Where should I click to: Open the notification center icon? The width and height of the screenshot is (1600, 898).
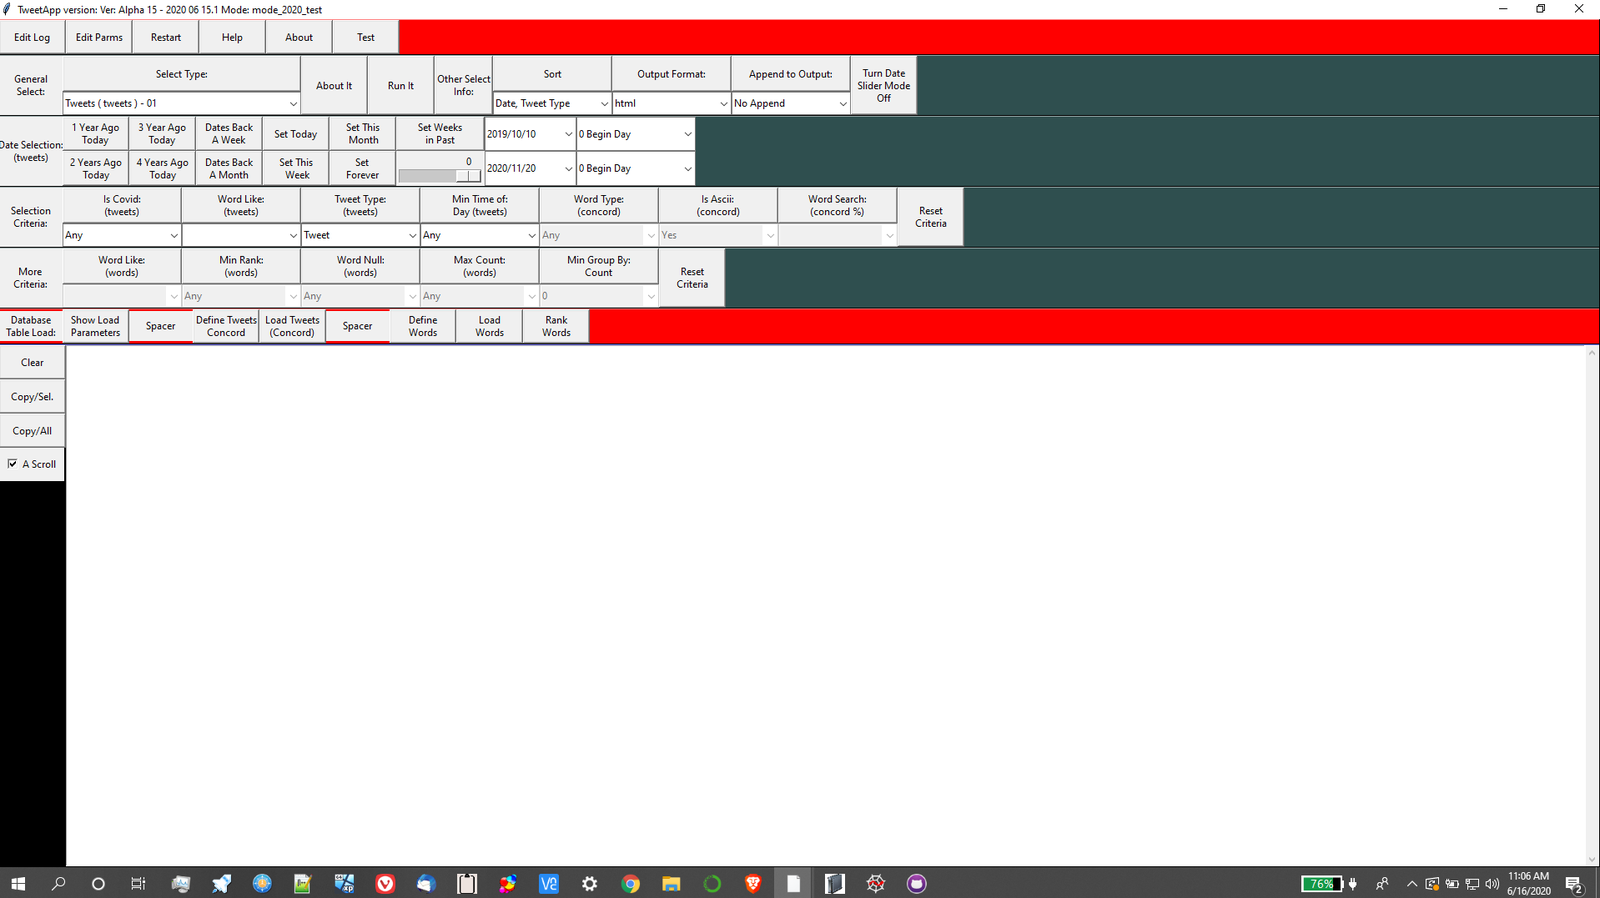click(x=1573, y=884)
